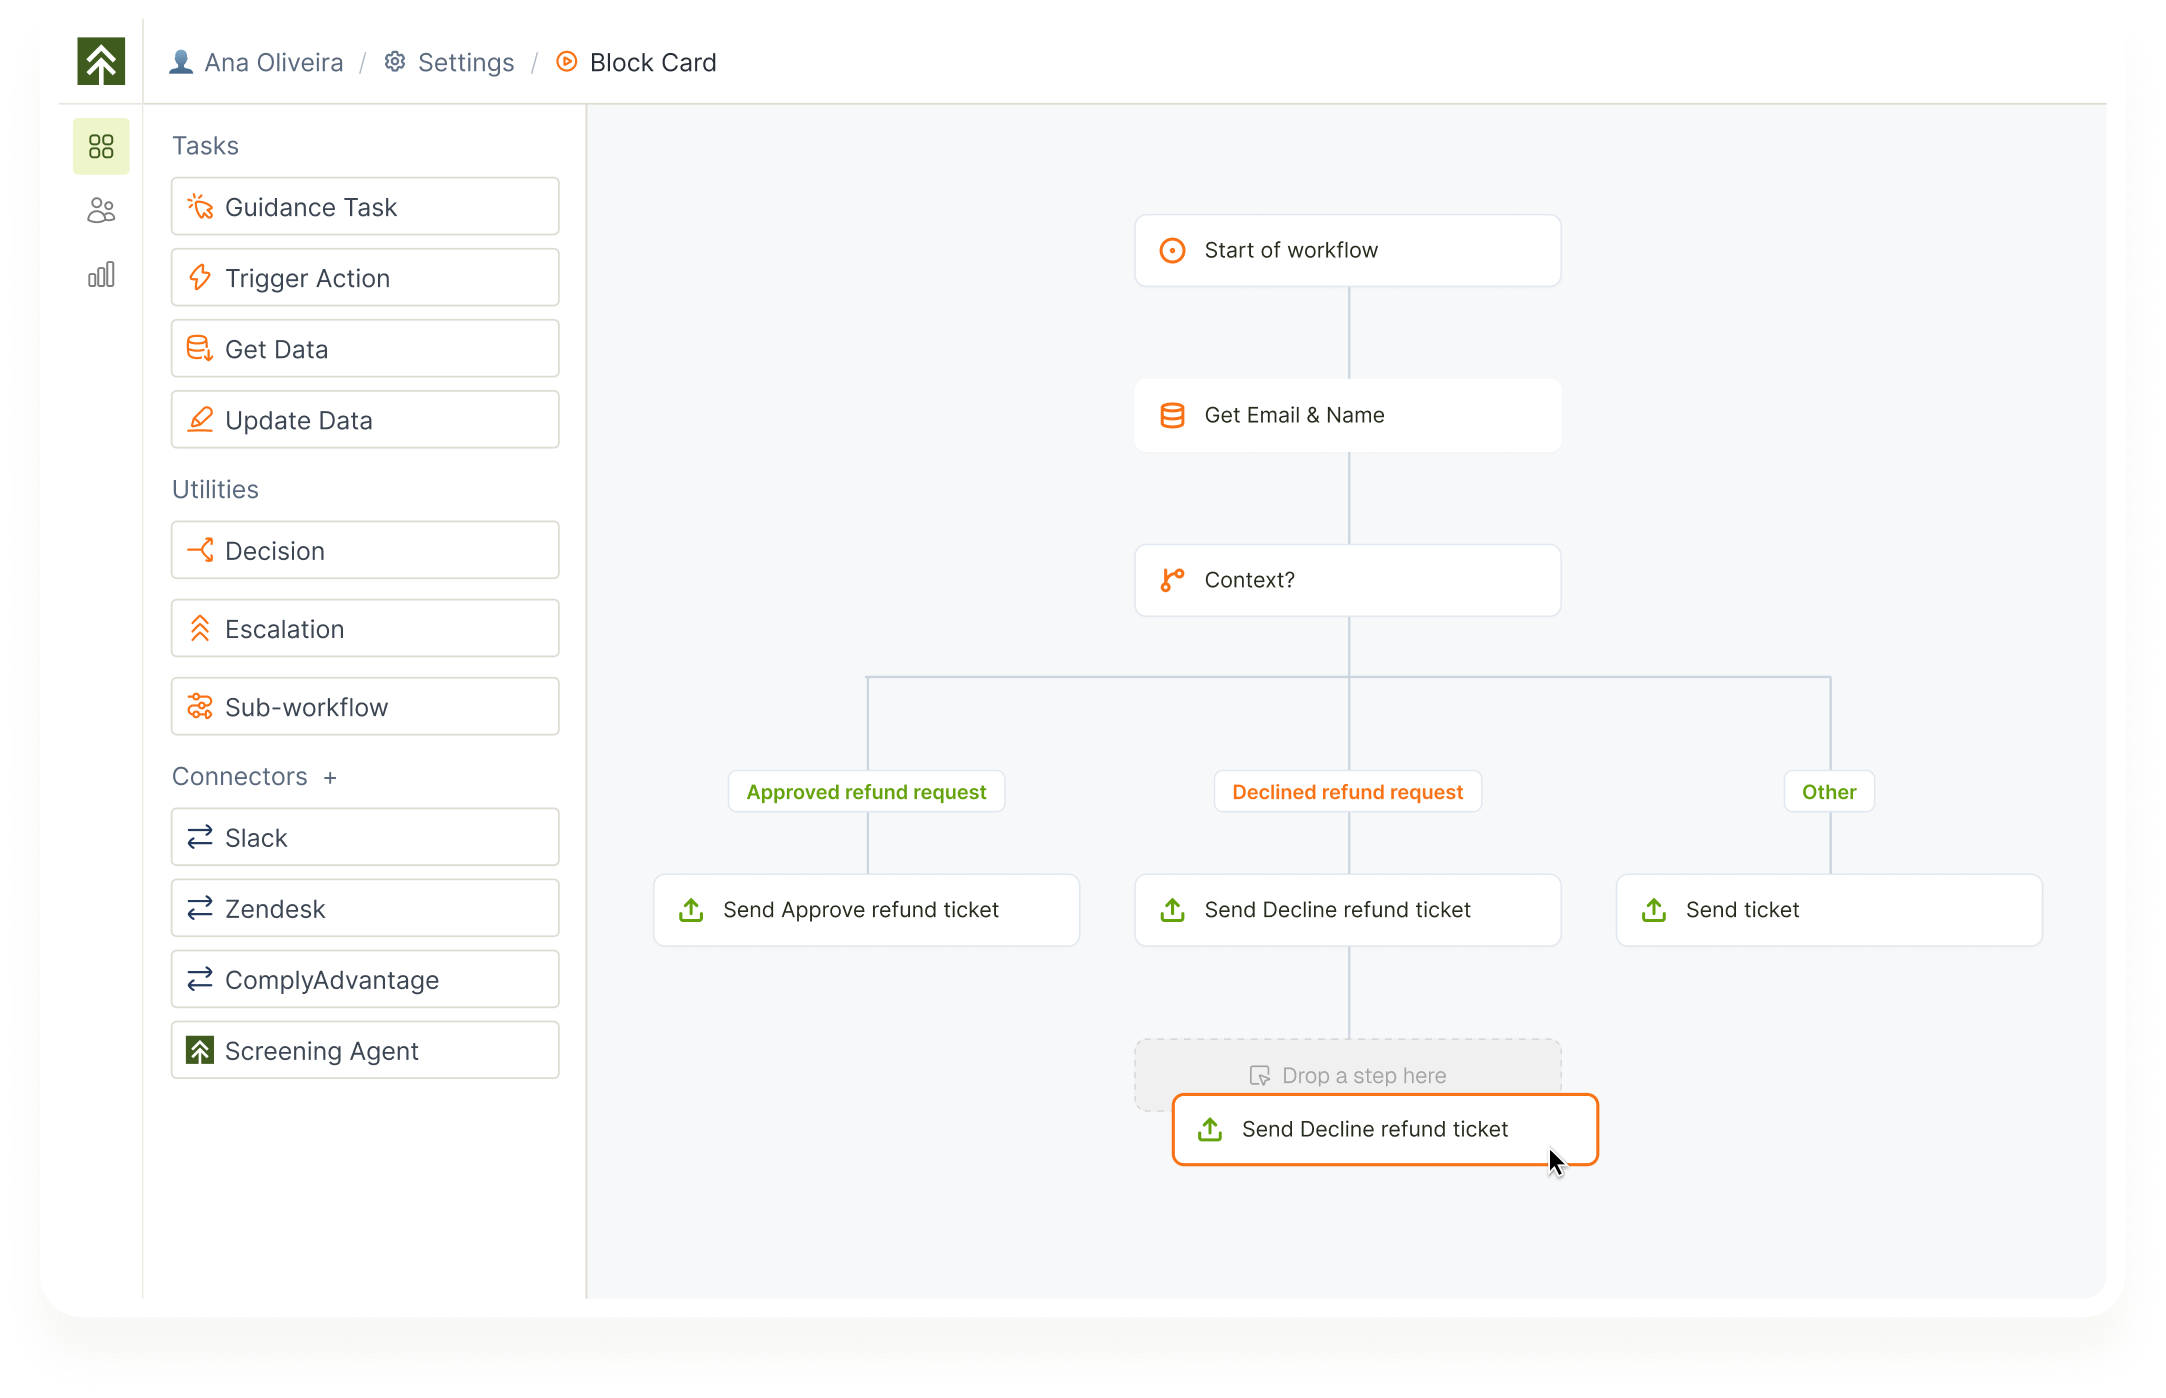This screenshot has height=1398, width=2166.
Task: Choose the Decision utility
Action: [x=365, y=550]
